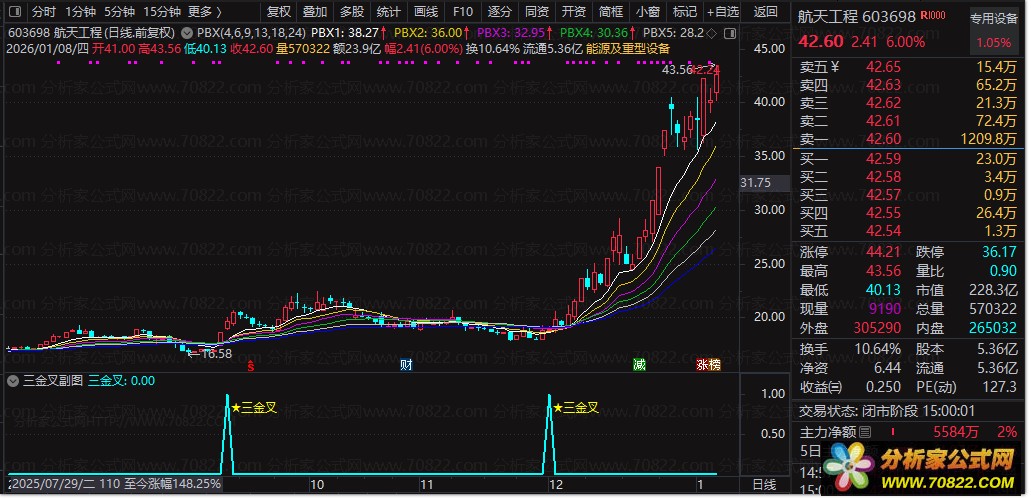This screenshot has width=1031, height=499.
Task: Click the PE(动) 127.3 value
Action: [998, 387]
